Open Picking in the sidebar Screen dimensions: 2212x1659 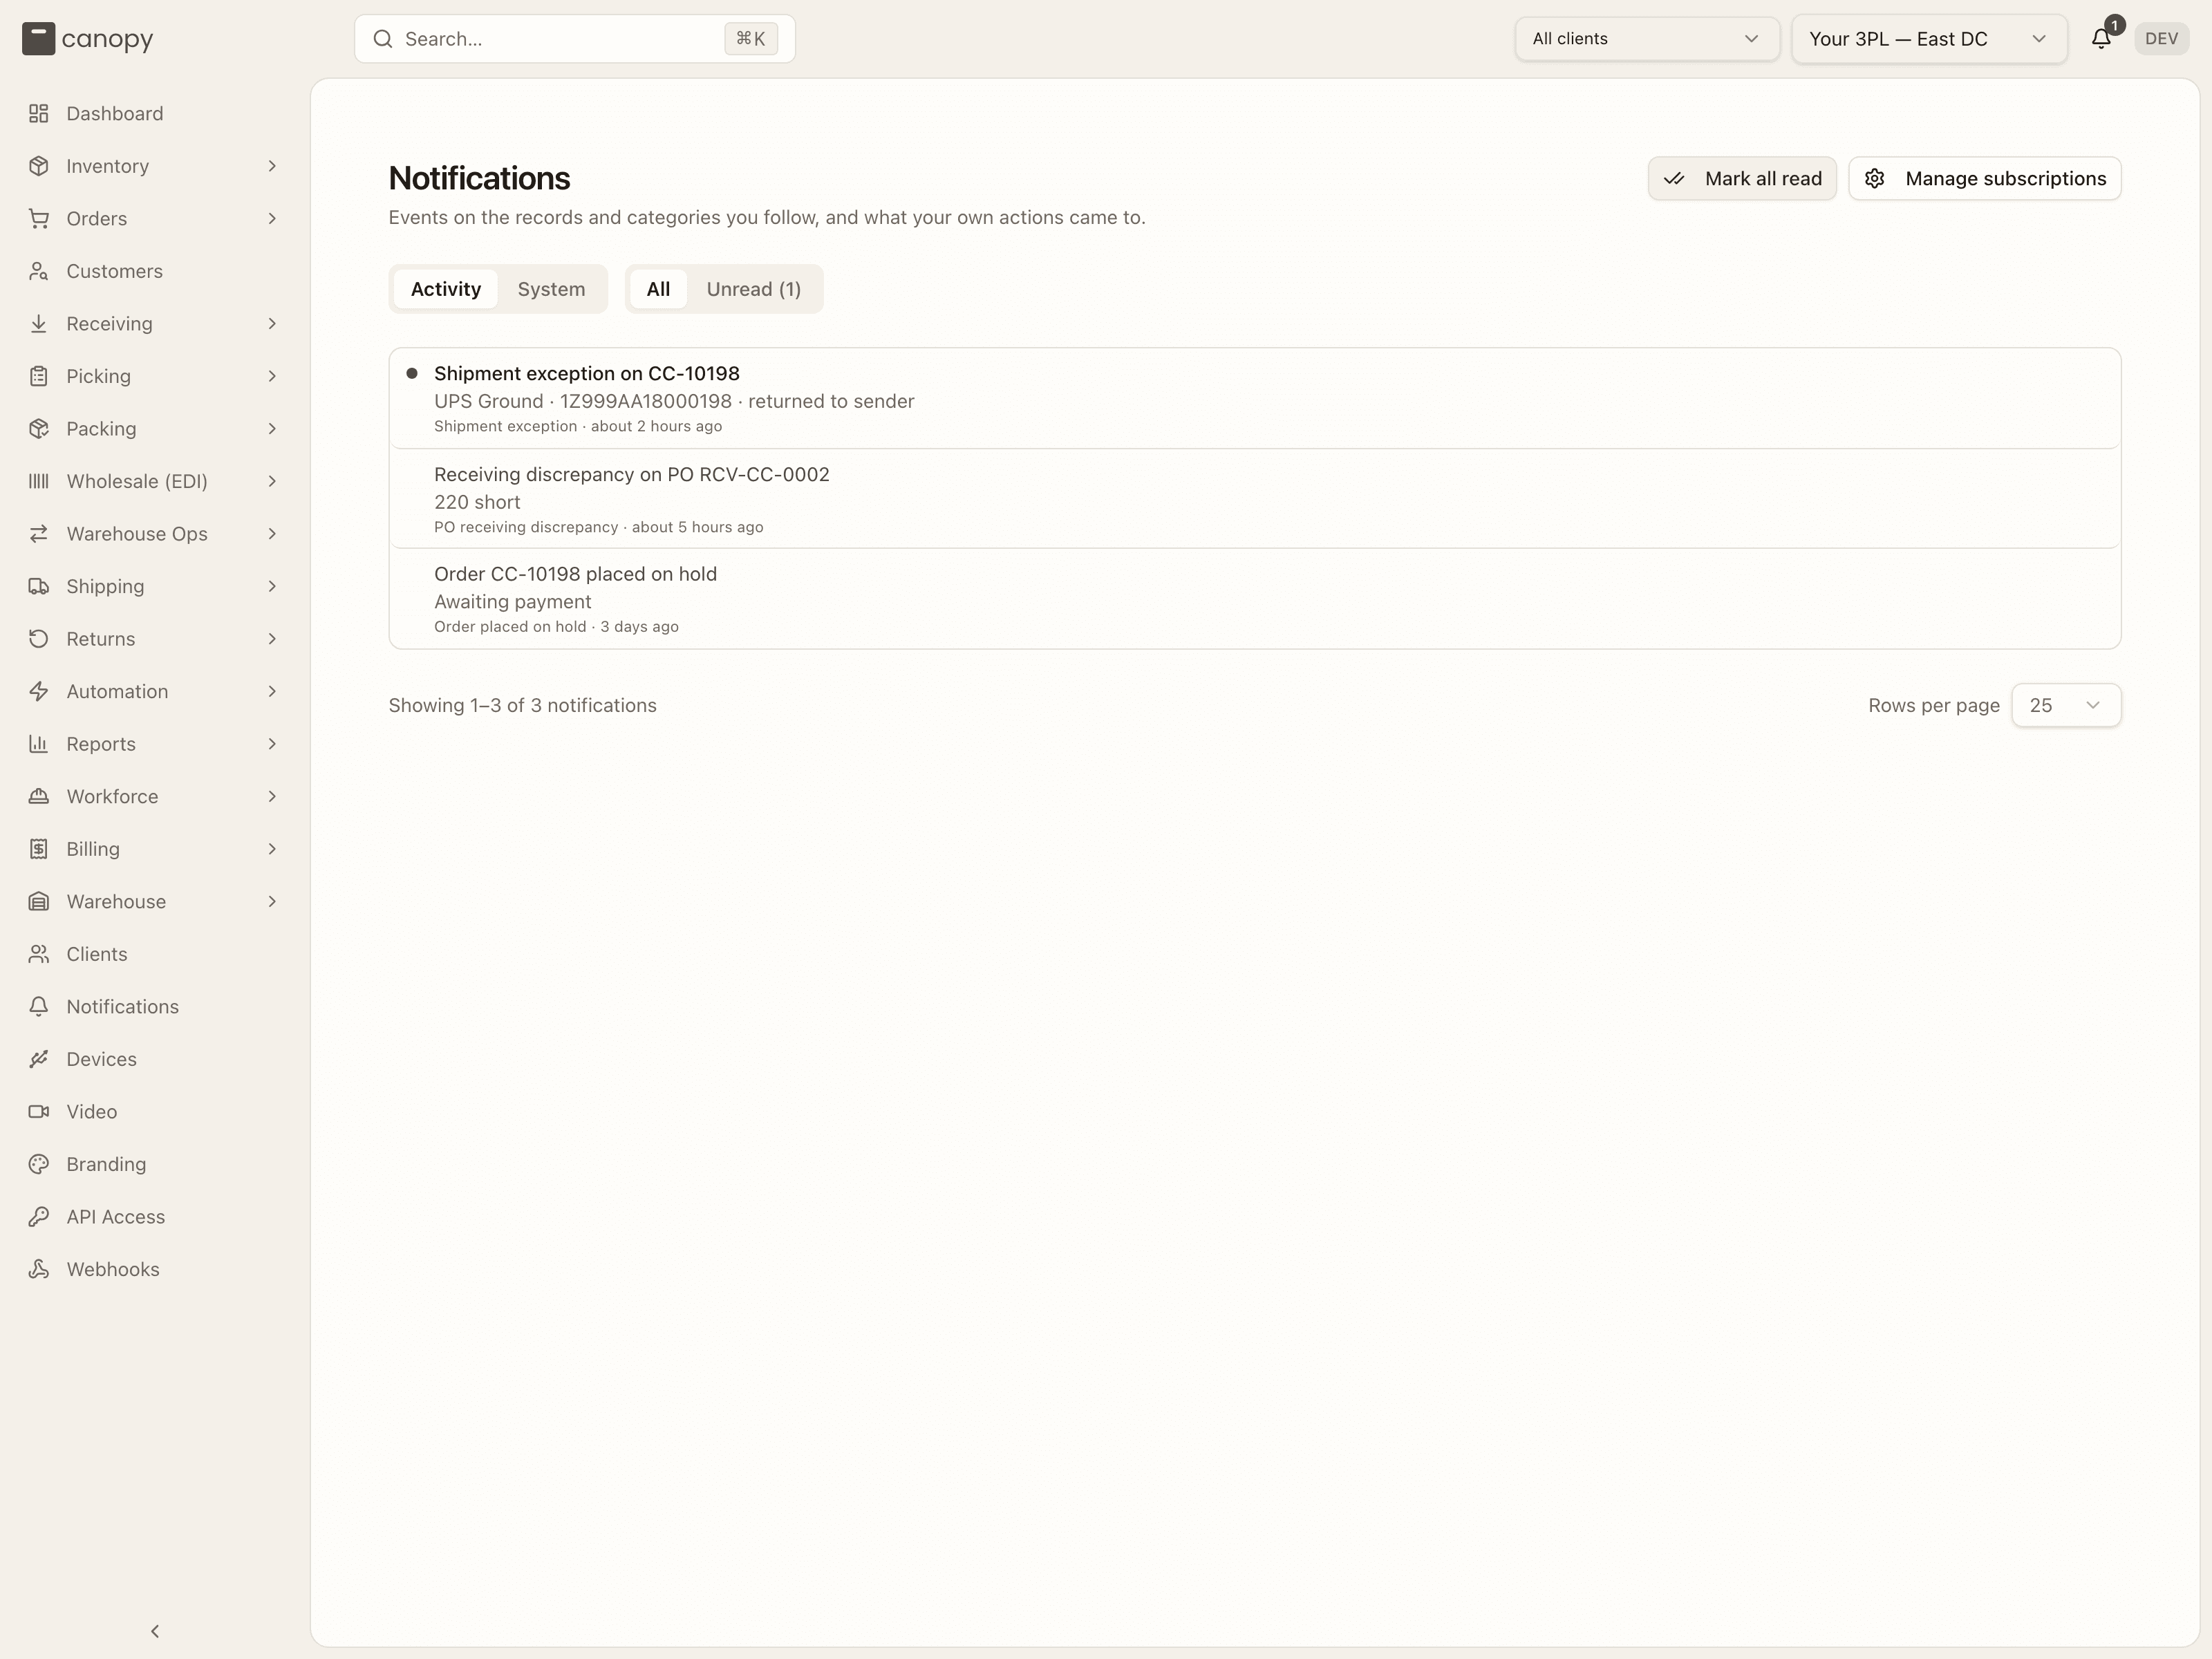(154, 376)
